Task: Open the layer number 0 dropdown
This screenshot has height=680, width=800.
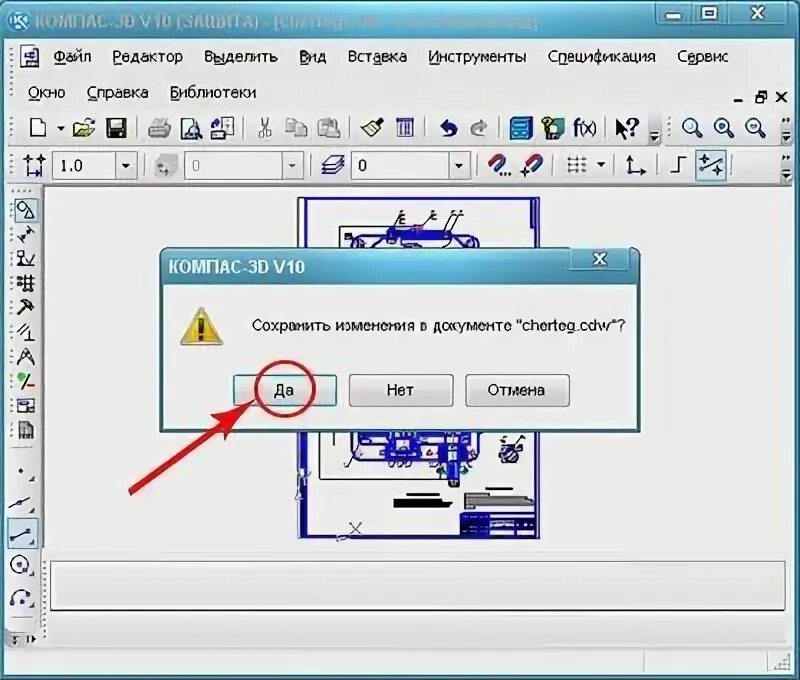Action: click(459, 166)
